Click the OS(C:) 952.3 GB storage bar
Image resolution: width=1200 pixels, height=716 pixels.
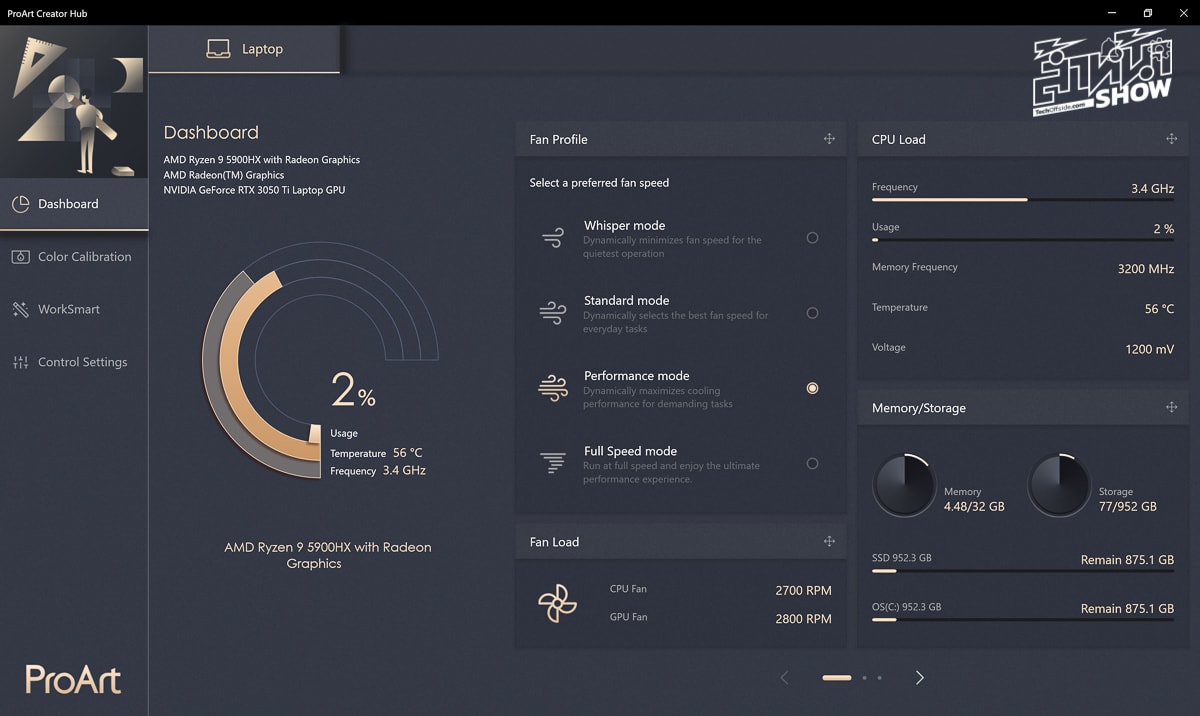point(1023,620)
